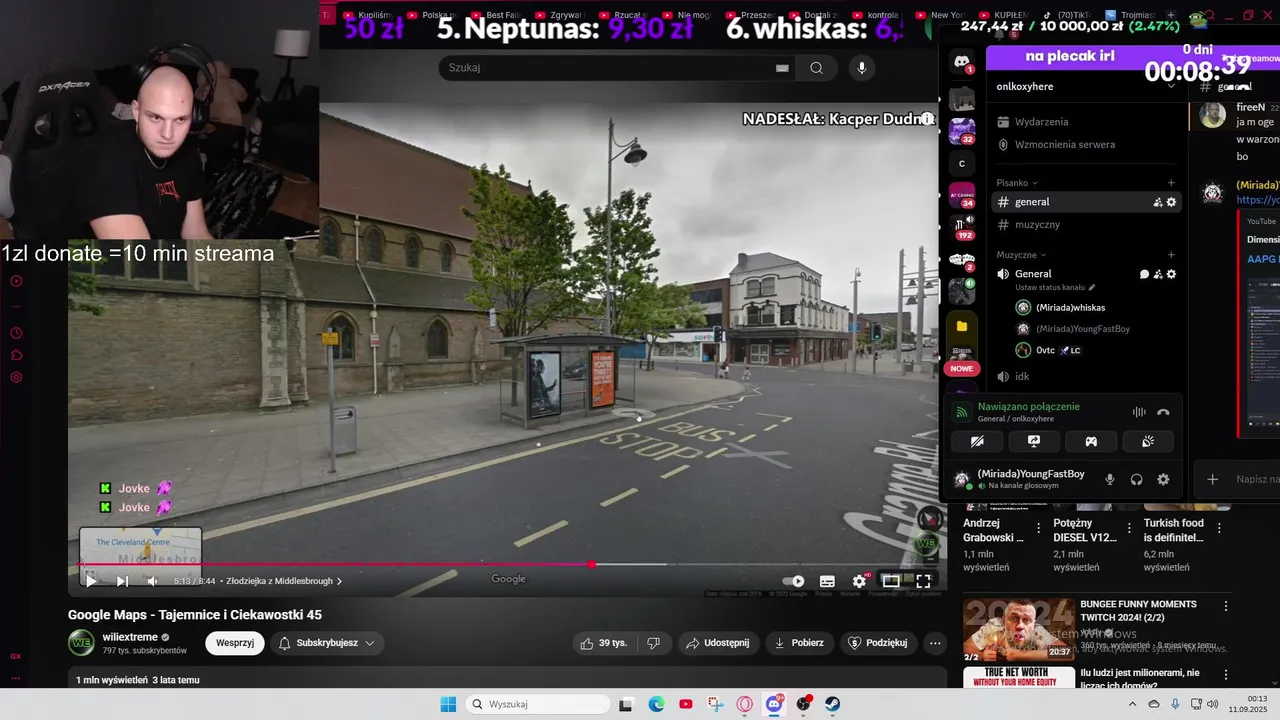Start voice search with microphone
This screenshot has width=1280, height=720.
pos(862,68)
